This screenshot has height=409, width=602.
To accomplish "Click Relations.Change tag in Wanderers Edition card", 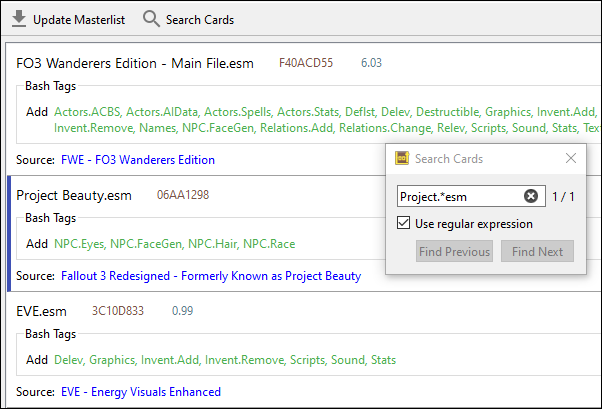I will [x=385, y=128].
